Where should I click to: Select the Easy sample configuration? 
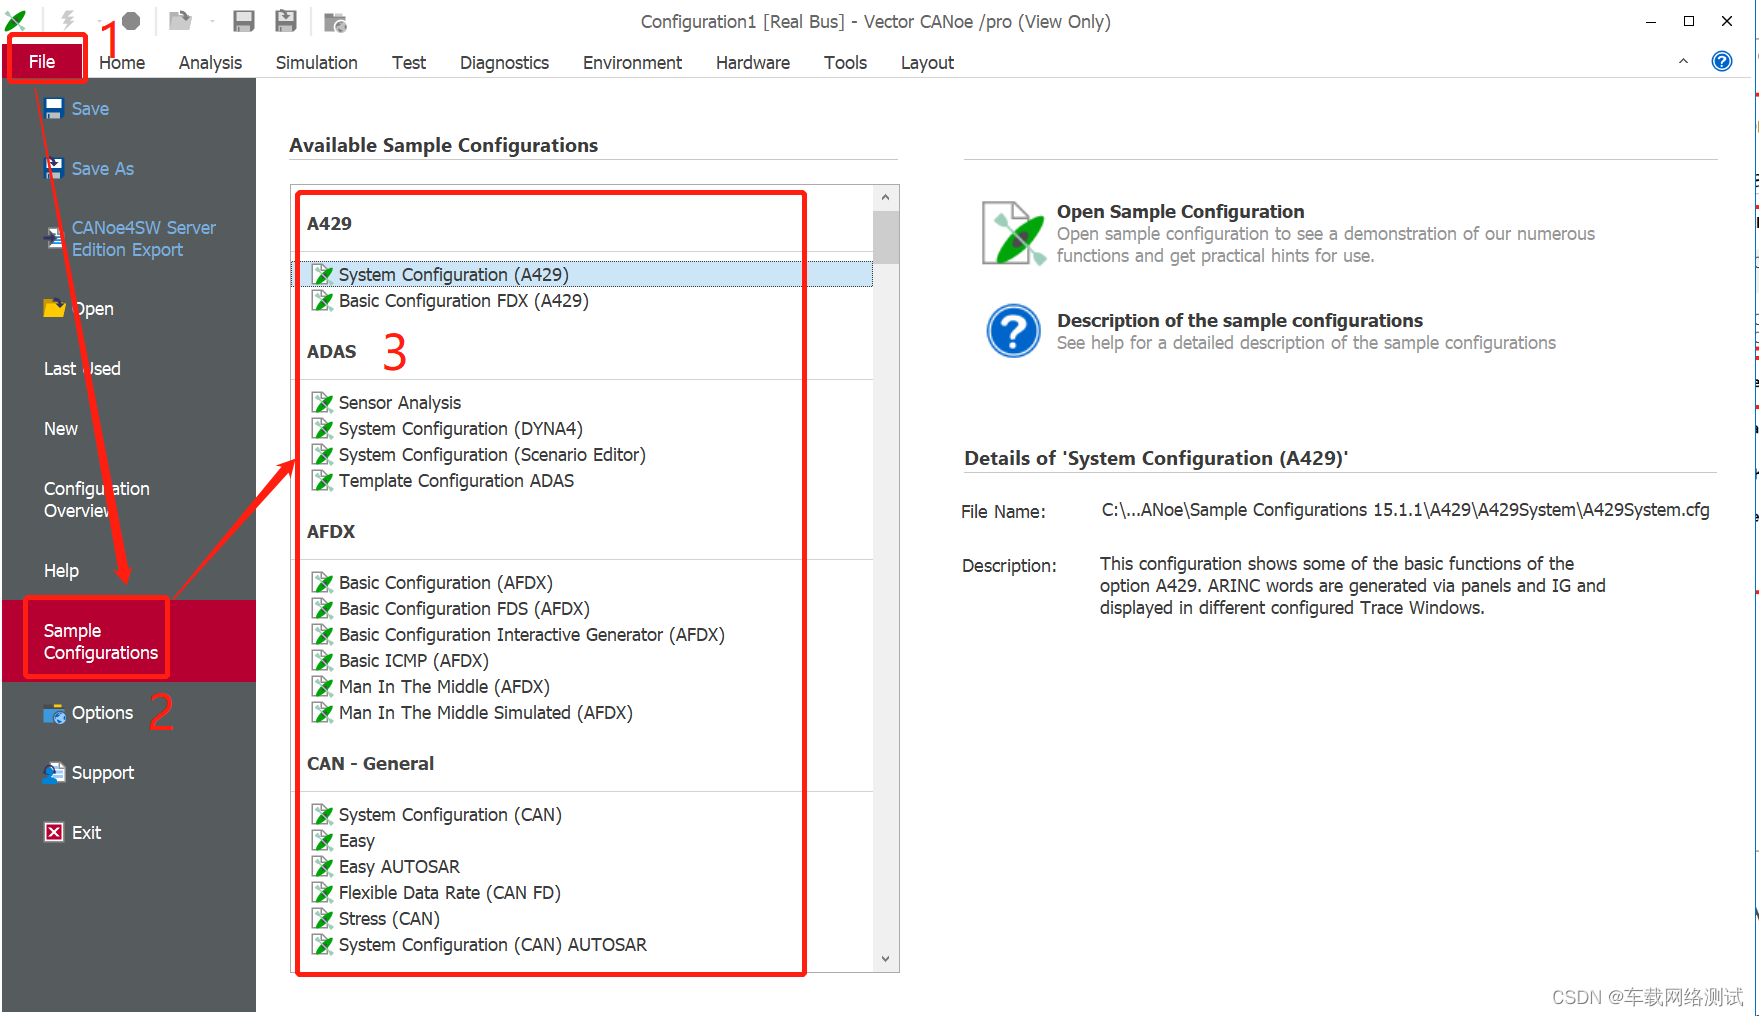tap(356, 841)
